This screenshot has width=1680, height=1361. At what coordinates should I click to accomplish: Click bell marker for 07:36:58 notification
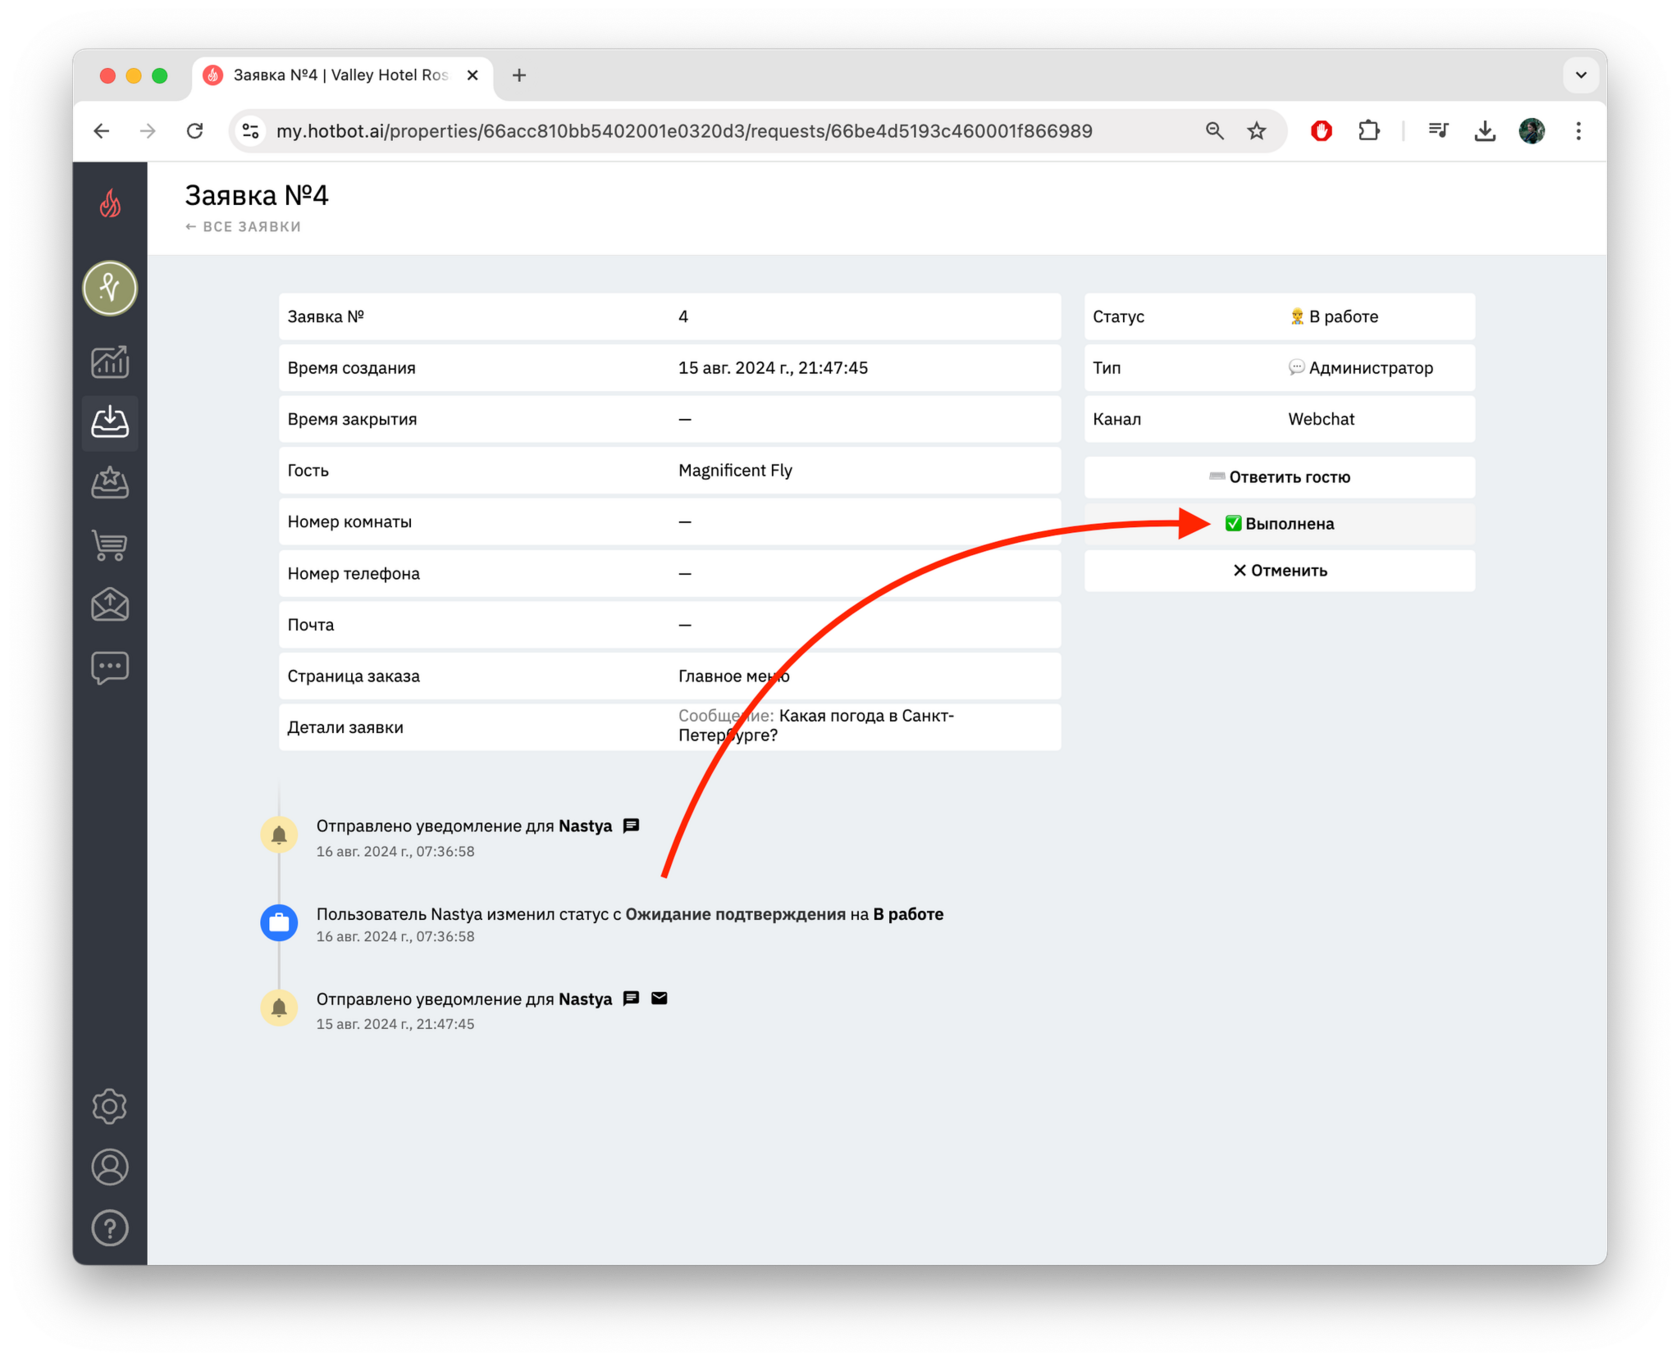[x=279, y=835]
